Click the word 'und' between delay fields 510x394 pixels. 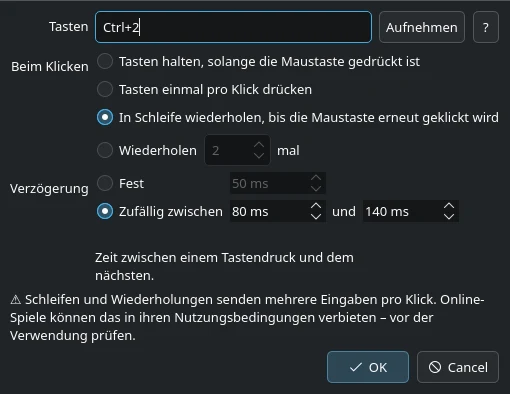click(344, 211)
